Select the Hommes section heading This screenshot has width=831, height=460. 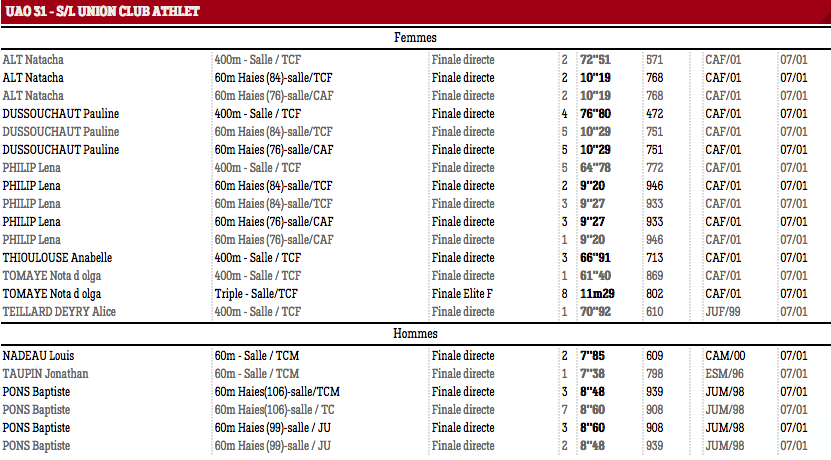(415, 333)
